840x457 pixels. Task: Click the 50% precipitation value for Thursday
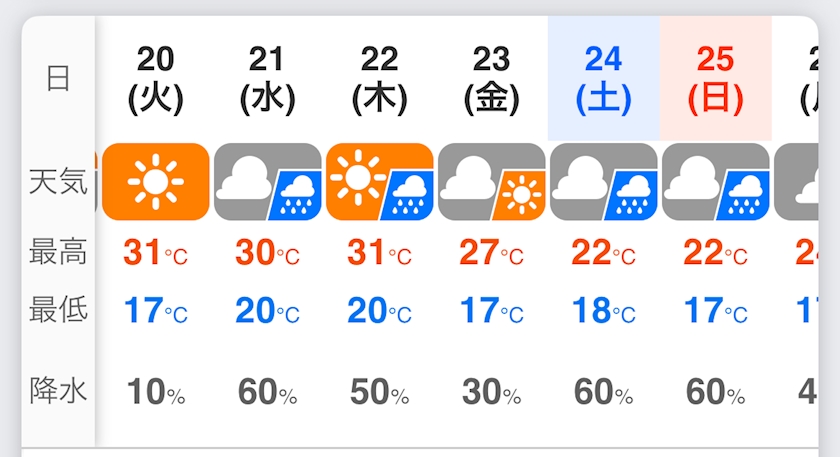380,393
